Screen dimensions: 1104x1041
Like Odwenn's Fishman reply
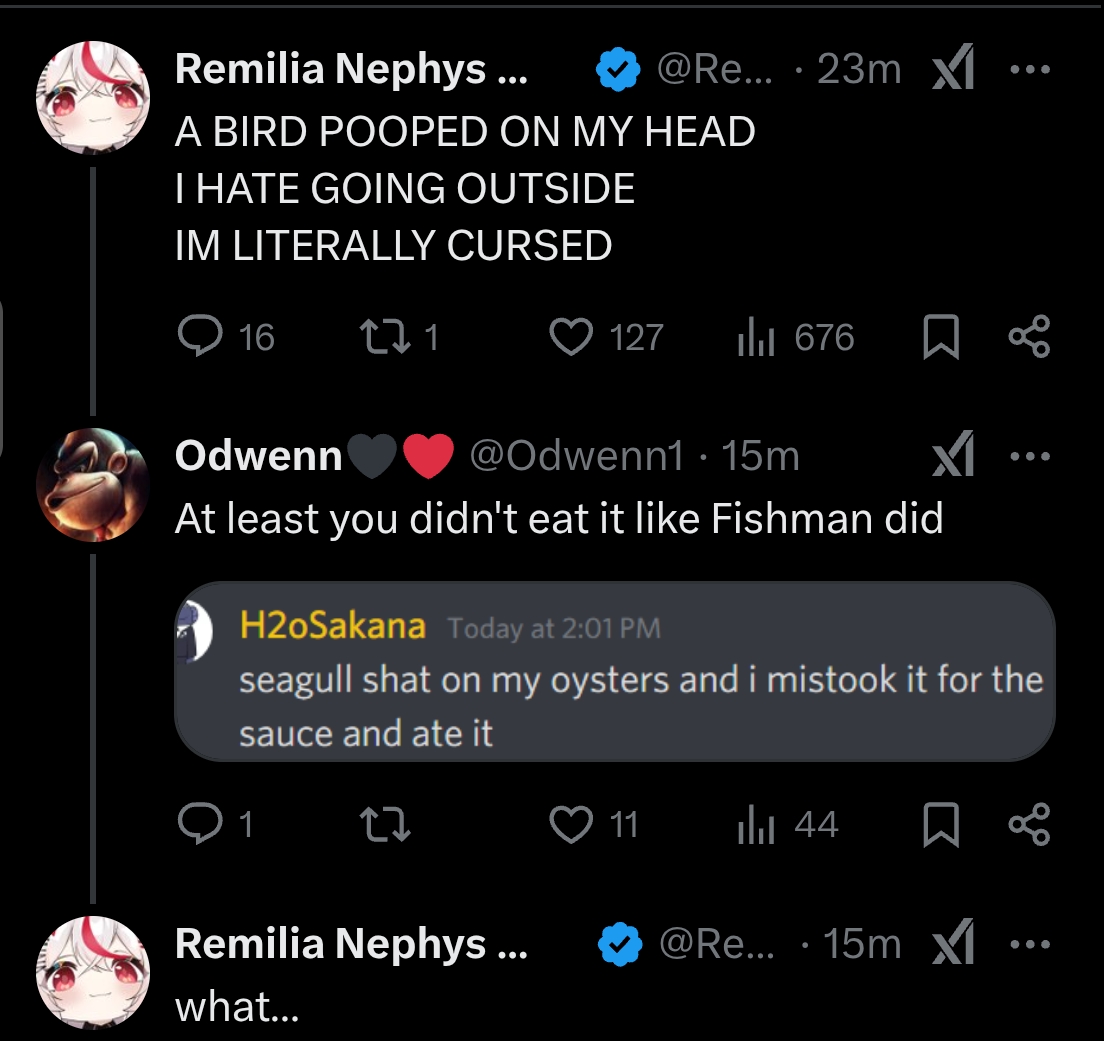click(572, 824)
